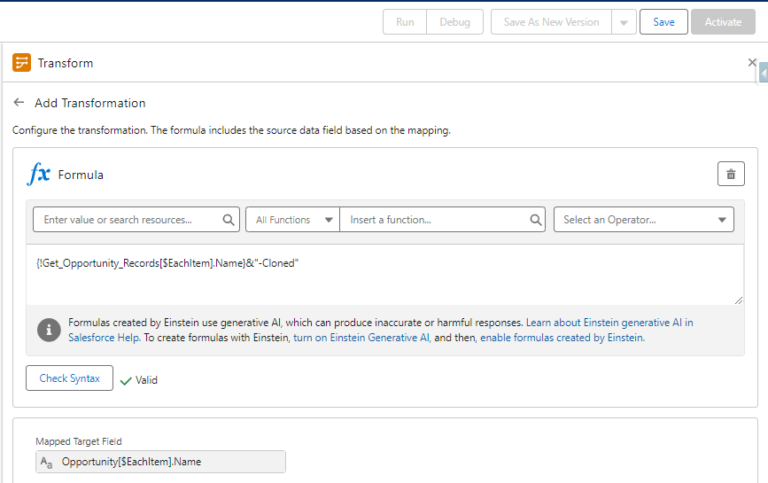Click the Activate button
Screen dimensions: 768x483
(x=723, y=22)
